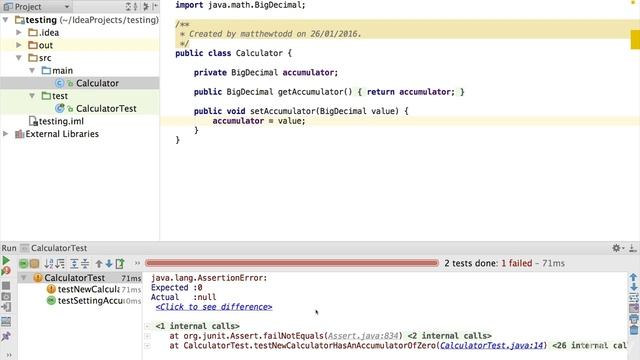Click down stack trace arrow in console
The height and width of the screenshot is (360, 640).
point(633,287)
